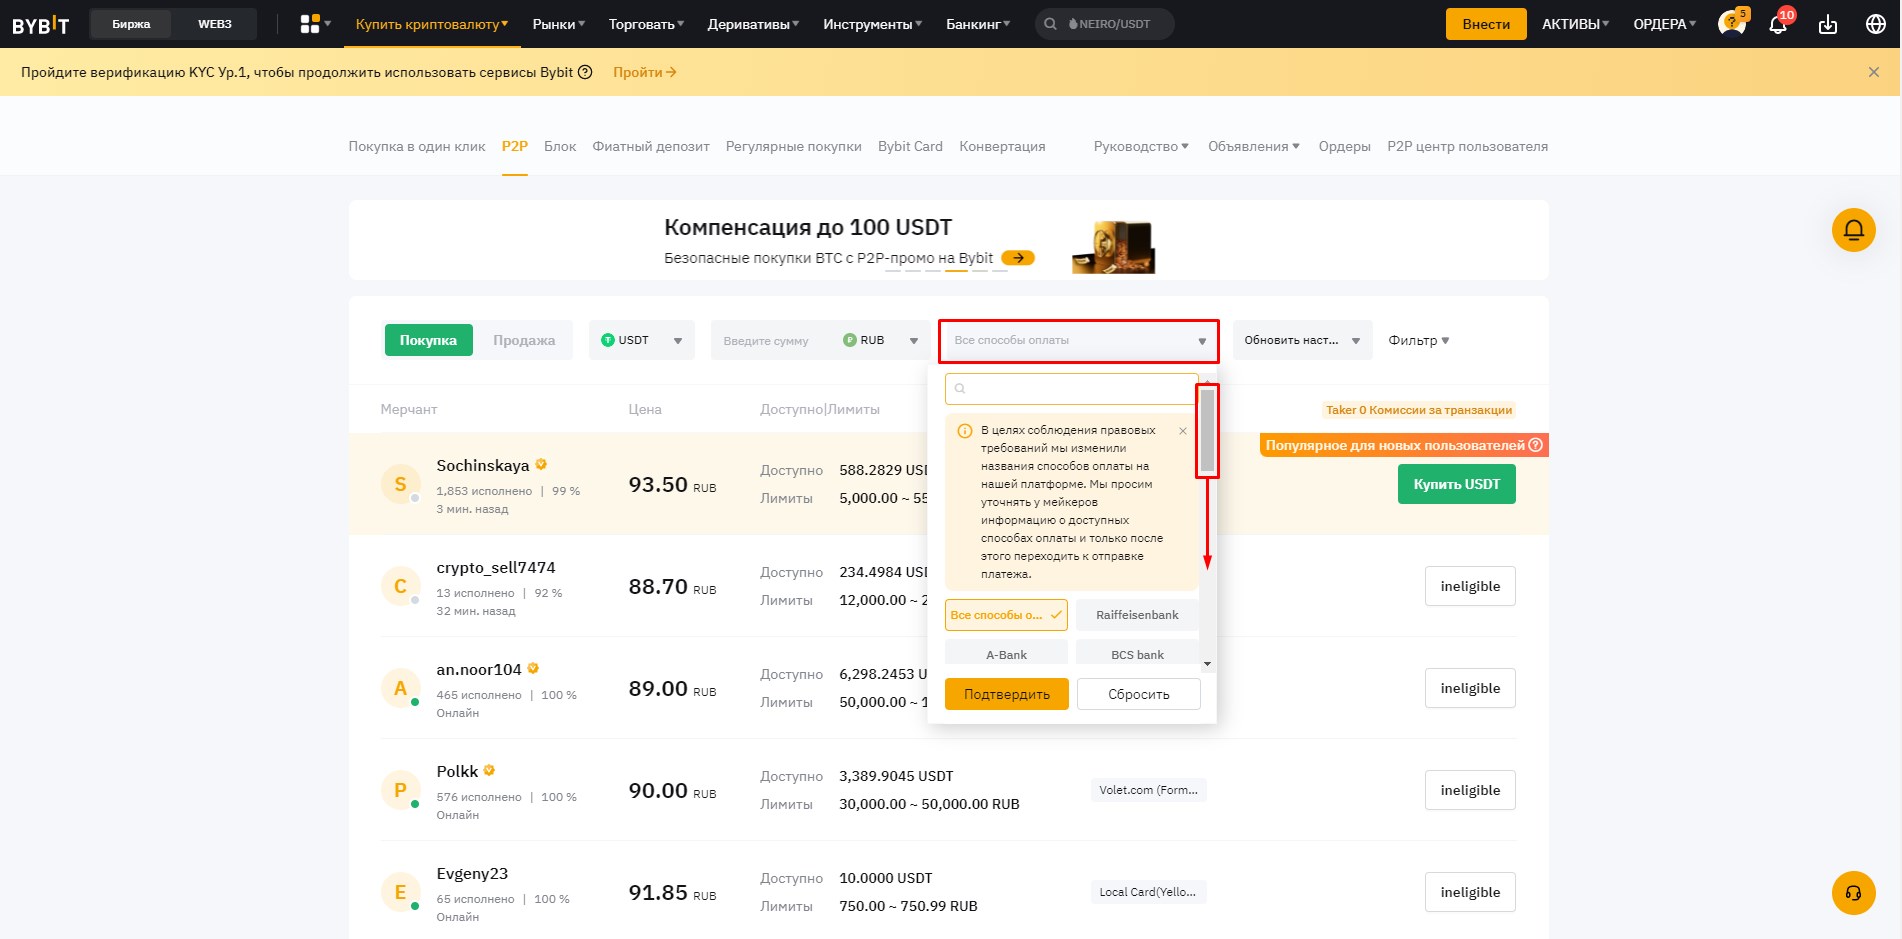
Task: Switch to Биржа exchange mode
Action: pyautogui.click(x=131, y=24)
